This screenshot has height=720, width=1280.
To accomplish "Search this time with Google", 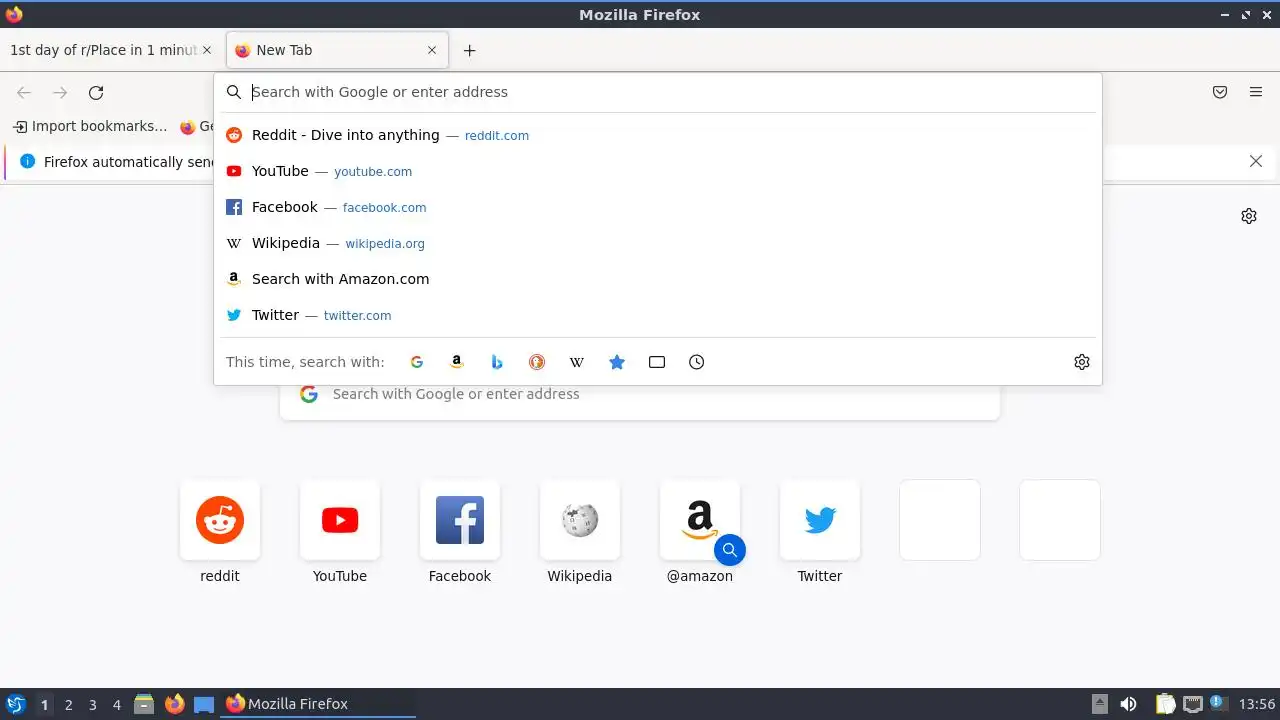I will [417, 362].
